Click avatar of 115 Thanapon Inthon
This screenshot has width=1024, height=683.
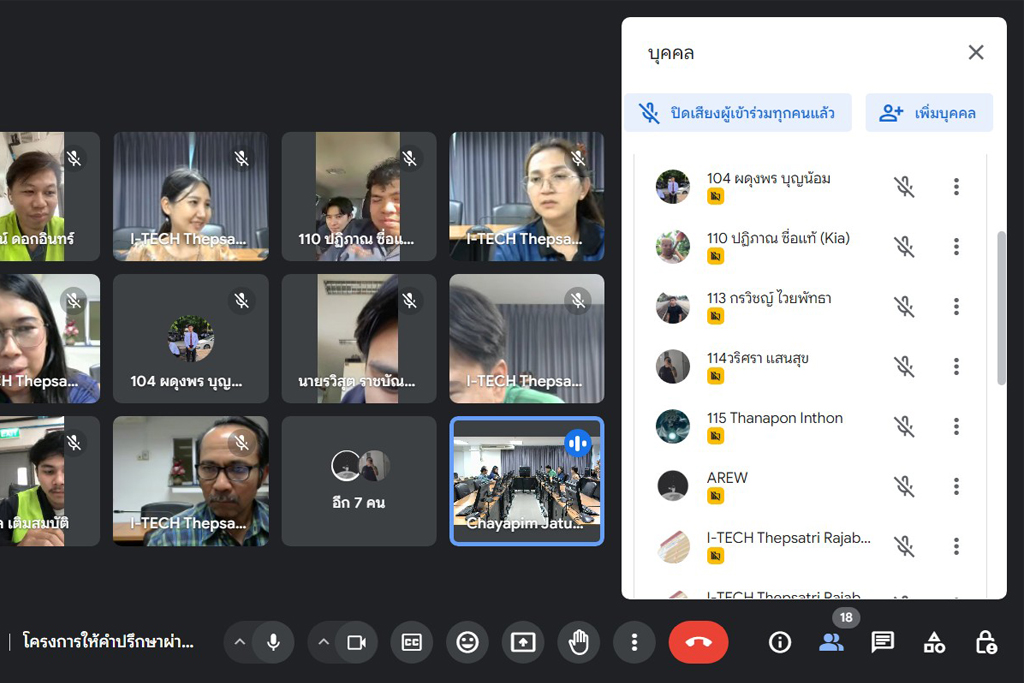[673, 426]
